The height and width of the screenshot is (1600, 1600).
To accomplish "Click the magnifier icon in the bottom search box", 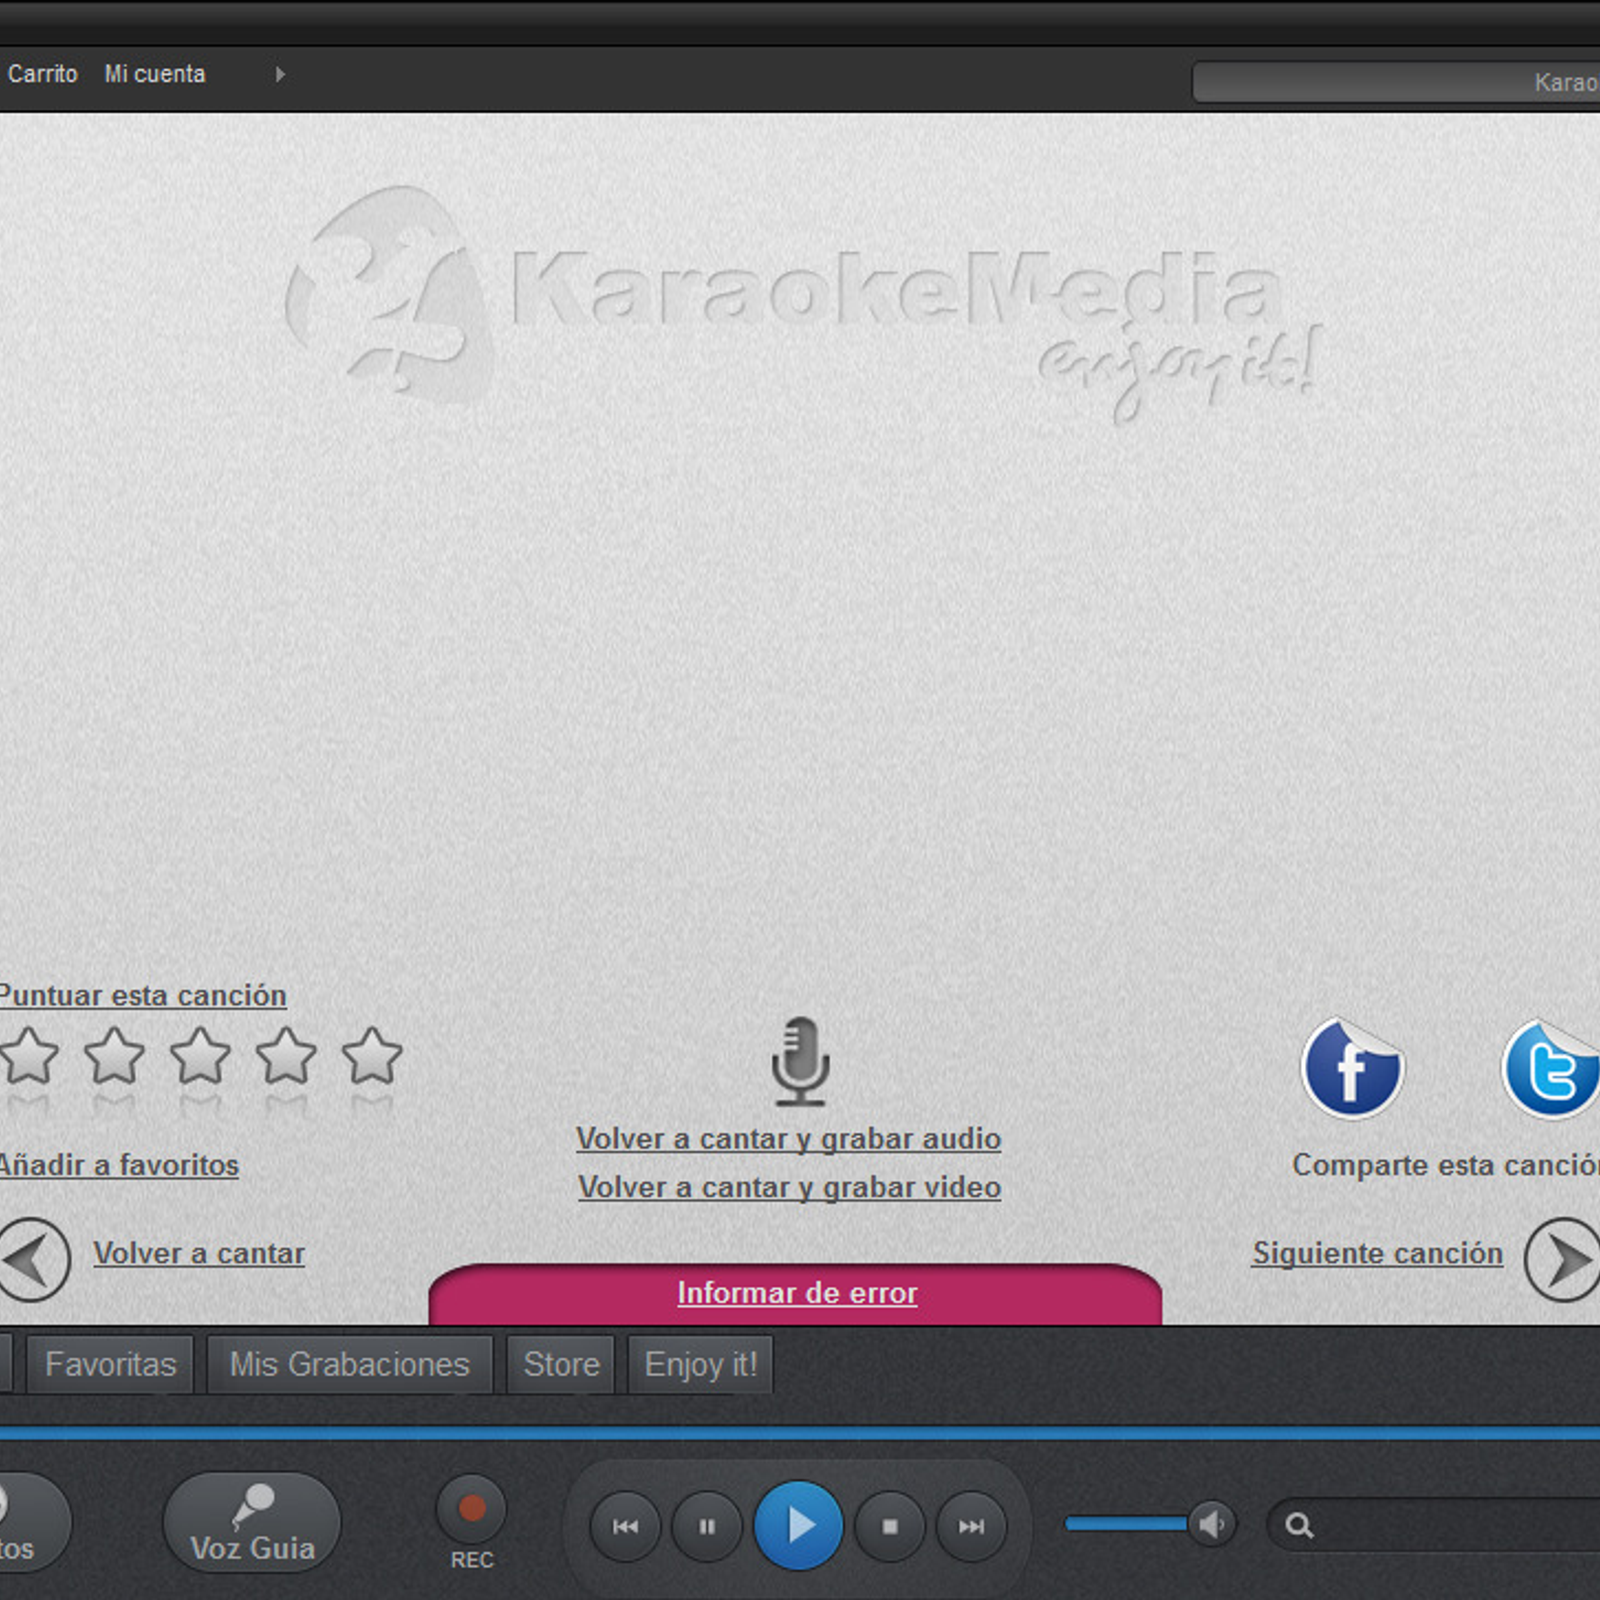I will tap(1299, 1525).
